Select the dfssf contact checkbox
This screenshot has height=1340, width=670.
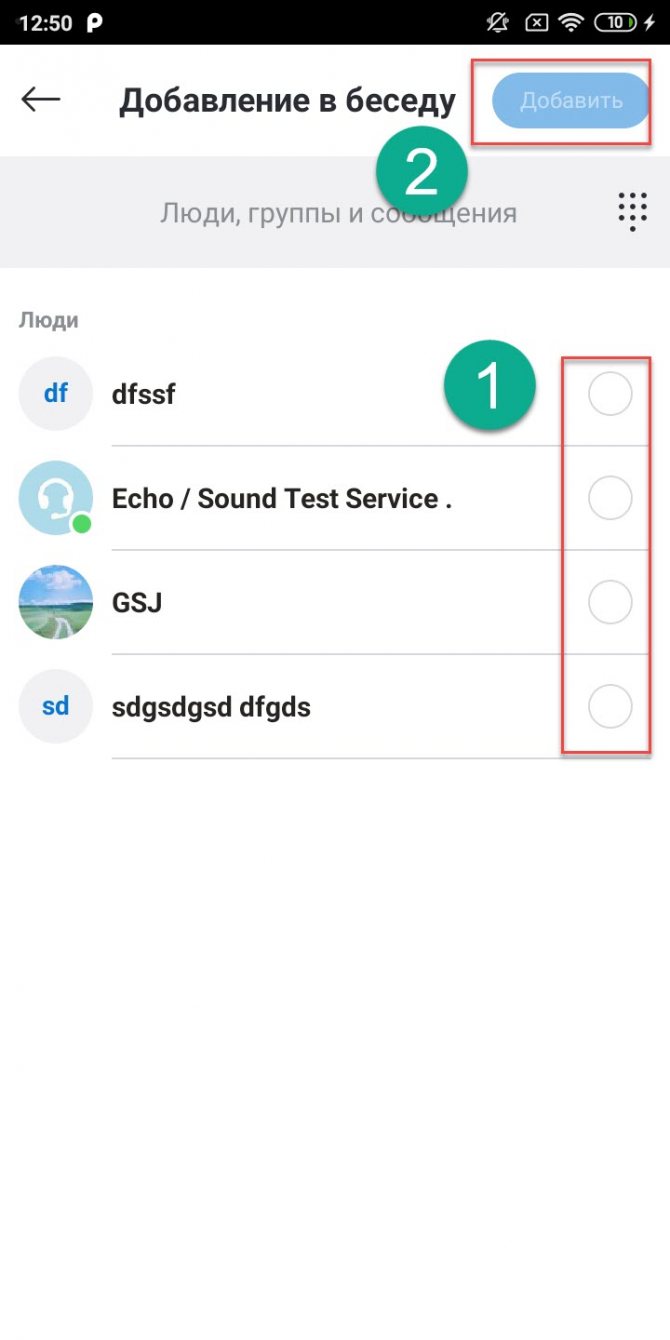pos(610,394)
